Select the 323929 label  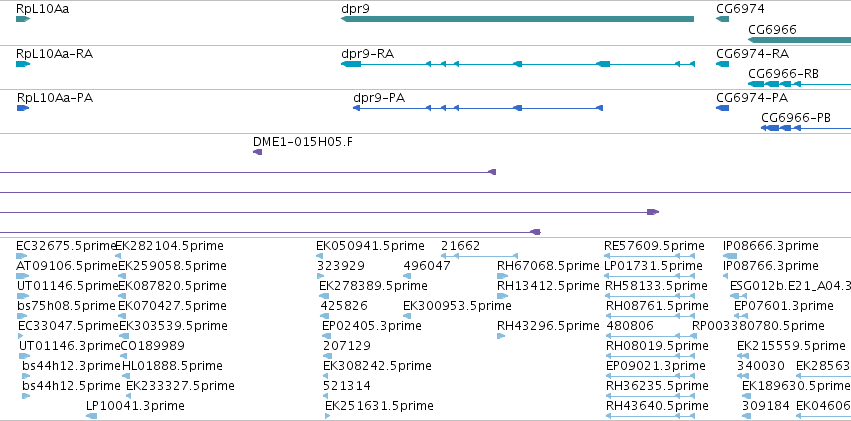pos(341,266)
